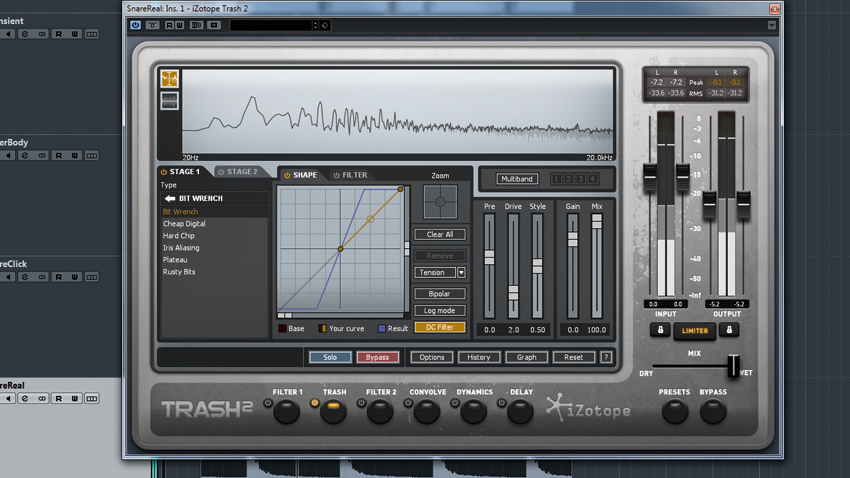Disable the DC Filter toggle

coord(440,327)
